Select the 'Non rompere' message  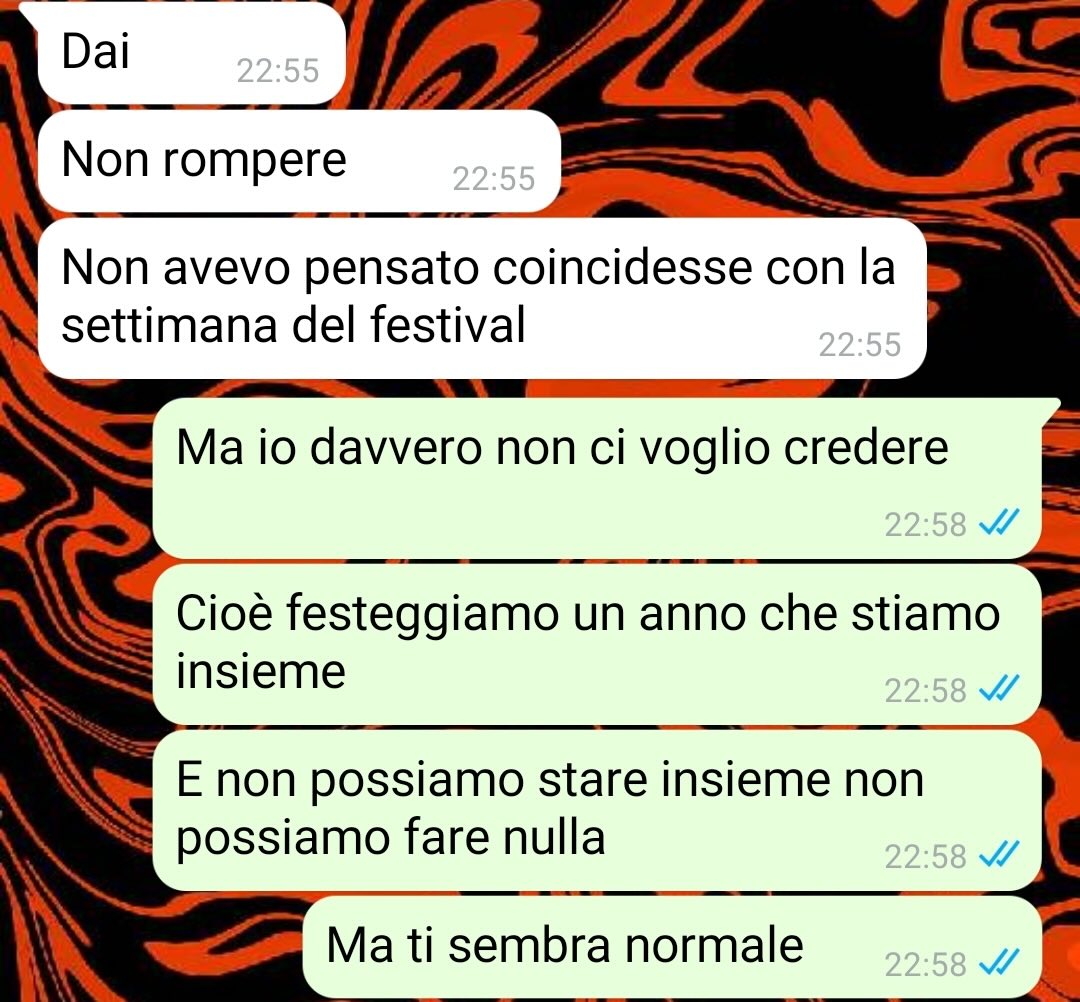point(299,161)
